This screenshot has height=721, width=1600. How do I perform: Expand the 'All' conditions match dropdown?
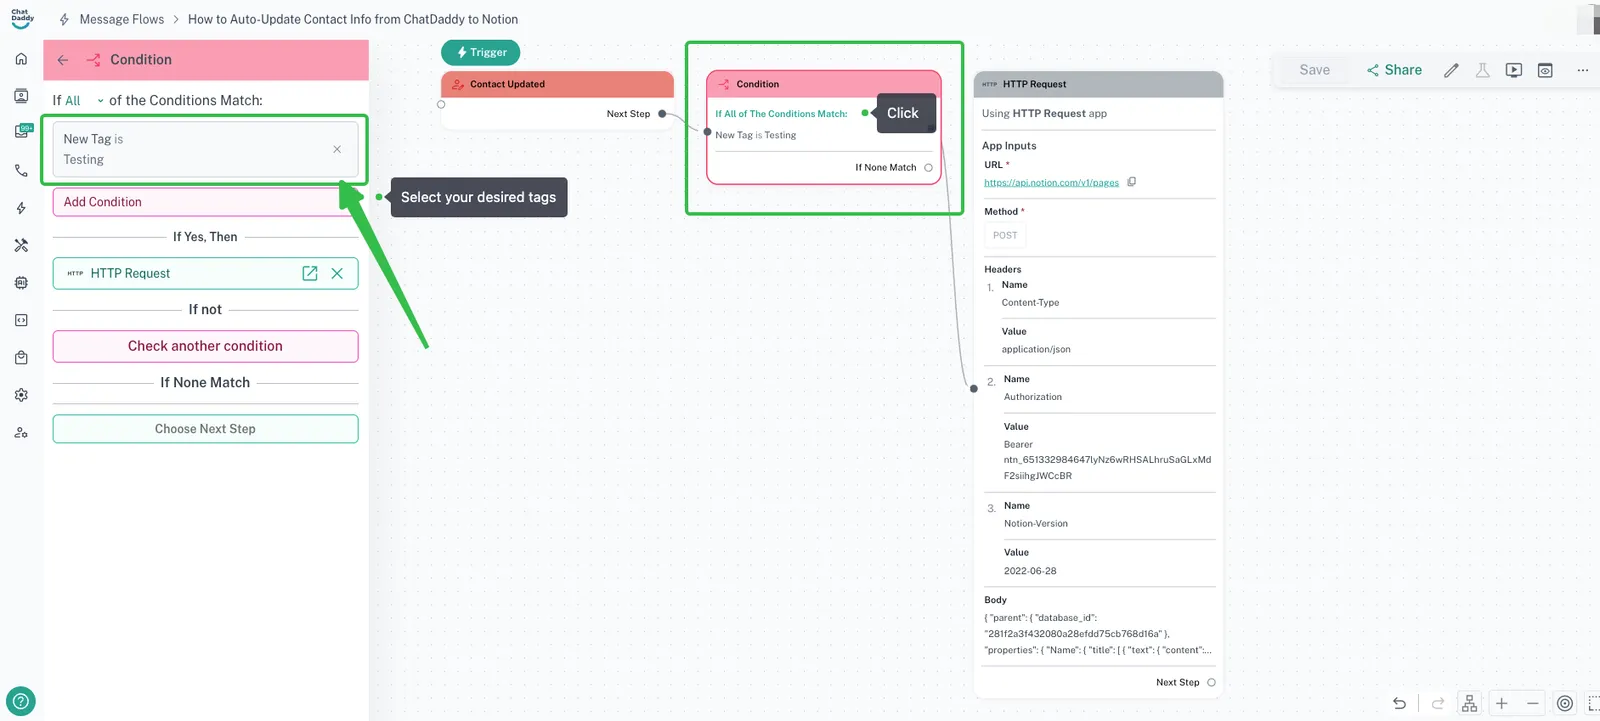84,101
